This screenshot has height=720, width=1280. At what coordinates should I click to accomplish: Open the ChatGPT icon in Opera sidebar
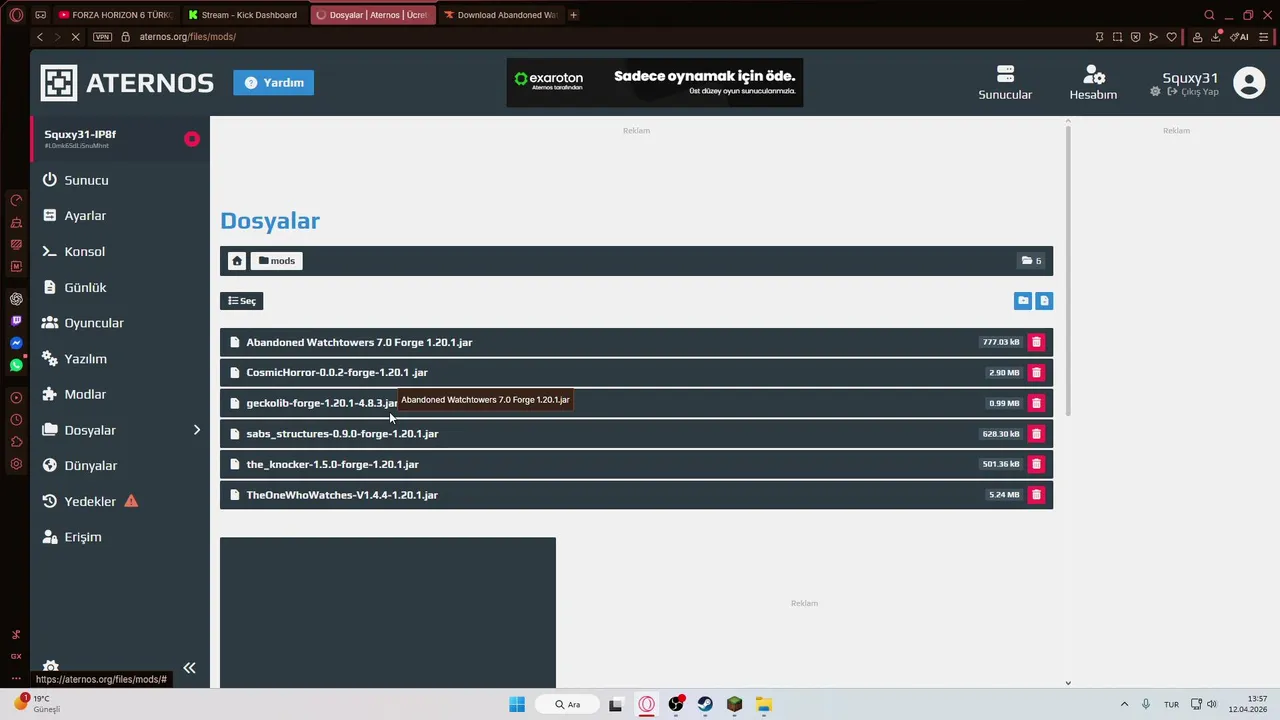click(16, 299)
